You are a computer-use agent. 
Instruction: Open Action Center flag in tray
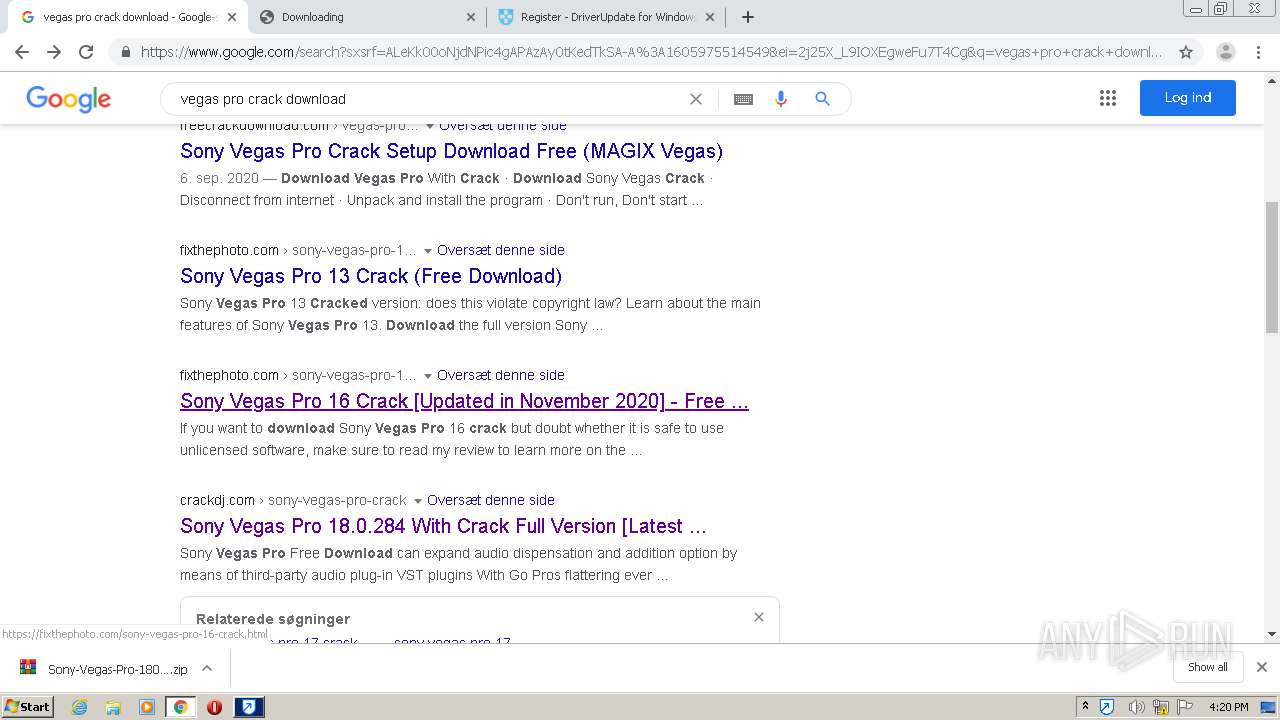(x=1183, y=707)
